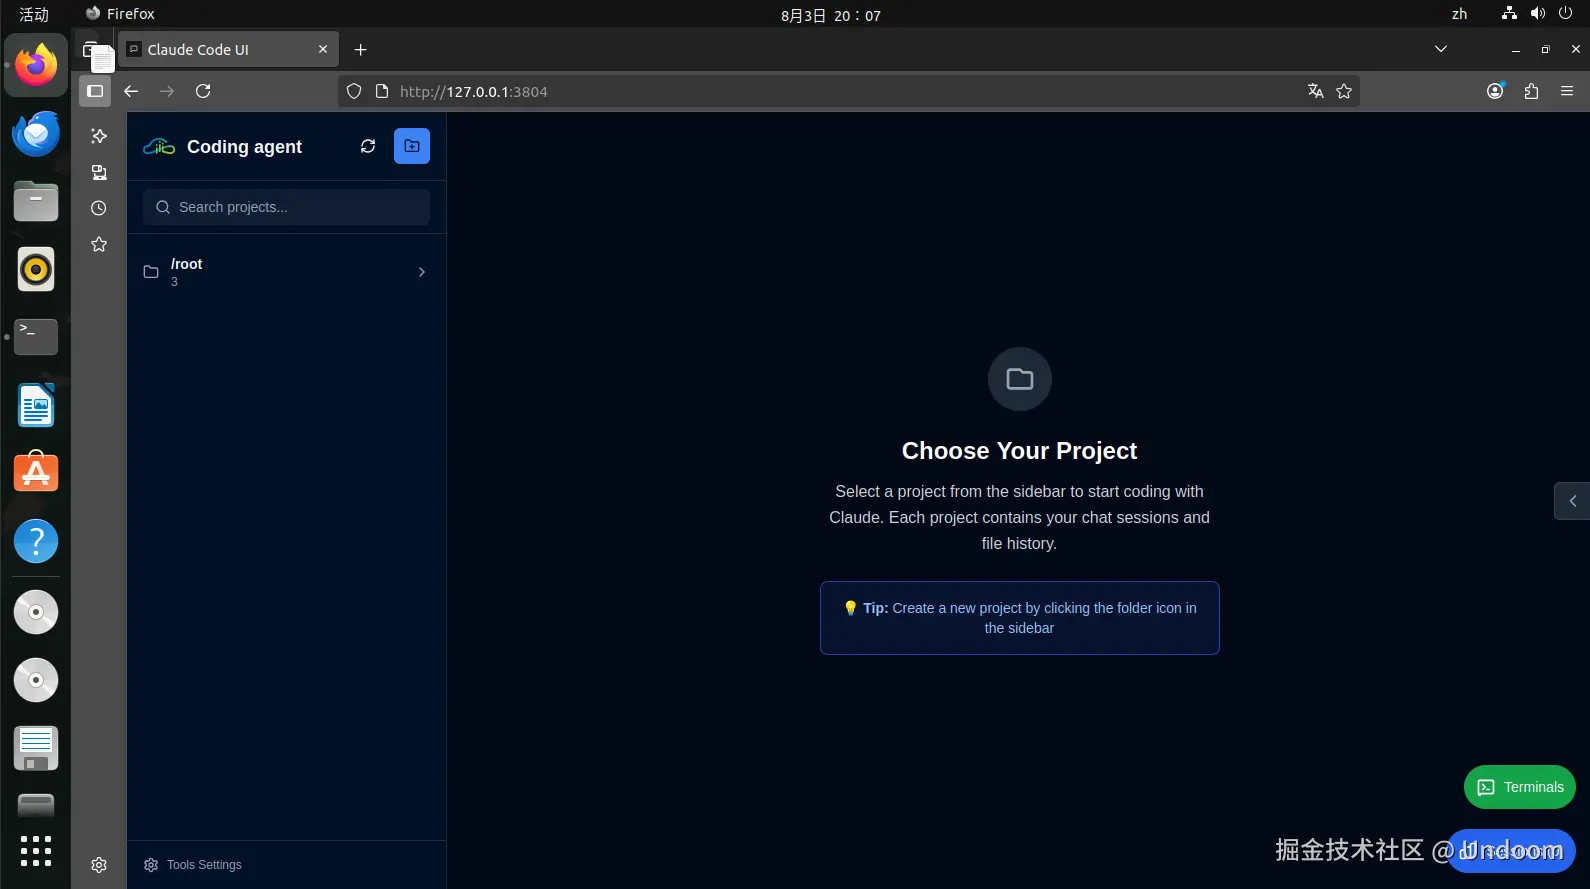The image size is (1590, 889).
Task: Click the Coding agent cloud logo
Action: [x=159, y=147]
